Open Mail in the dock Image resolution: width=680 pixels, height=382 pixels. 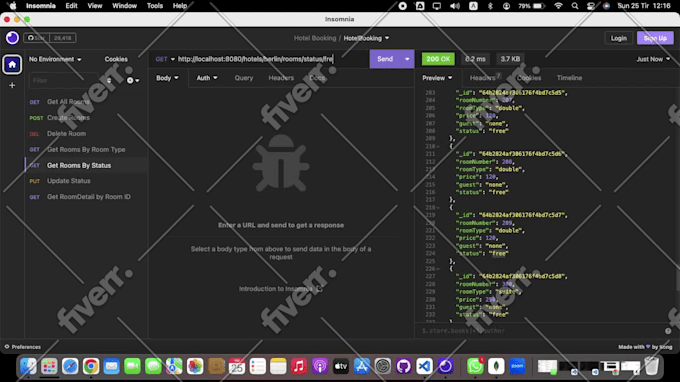pyautogui.click(x=111, y=366)
